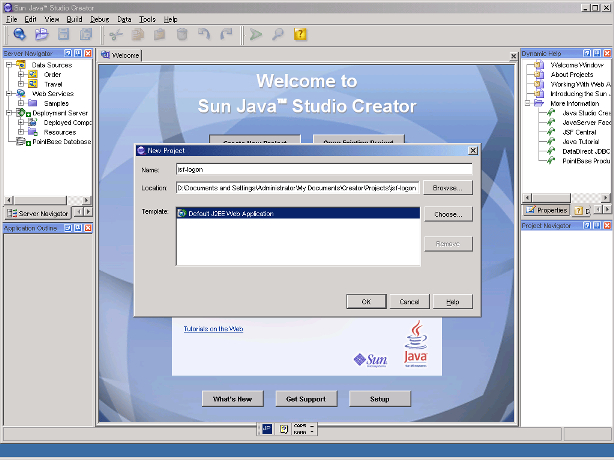The image size is (614, 460).
Task: Expand the Samples folder node
Action: click(x=21, y=103)
